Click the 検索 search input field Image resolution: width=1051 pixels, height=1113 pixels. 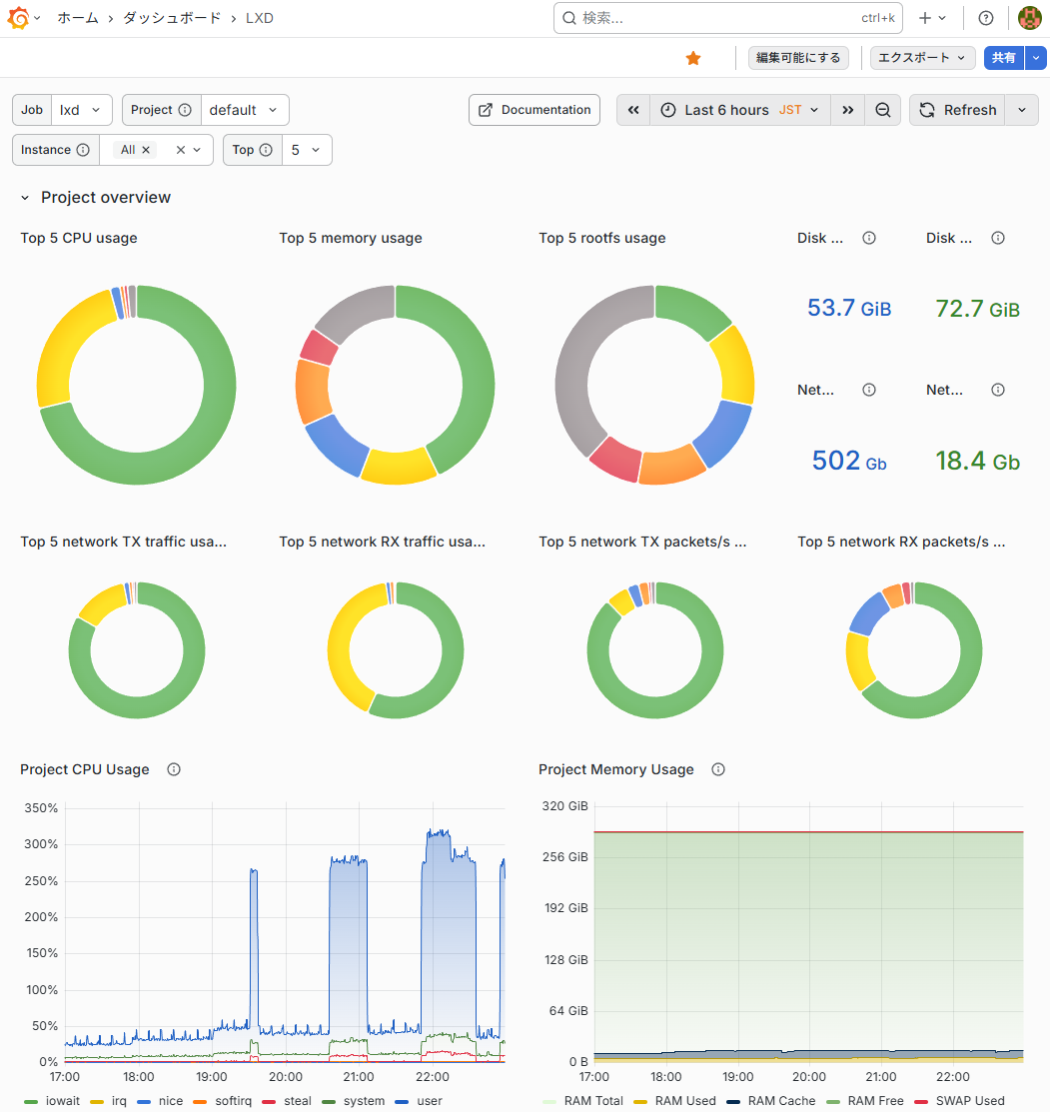point(727,17)
